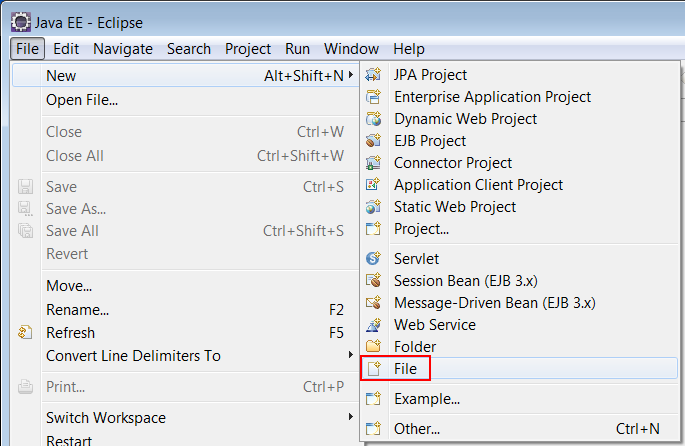Click the Dynamic Web Project globe icon

374,119
